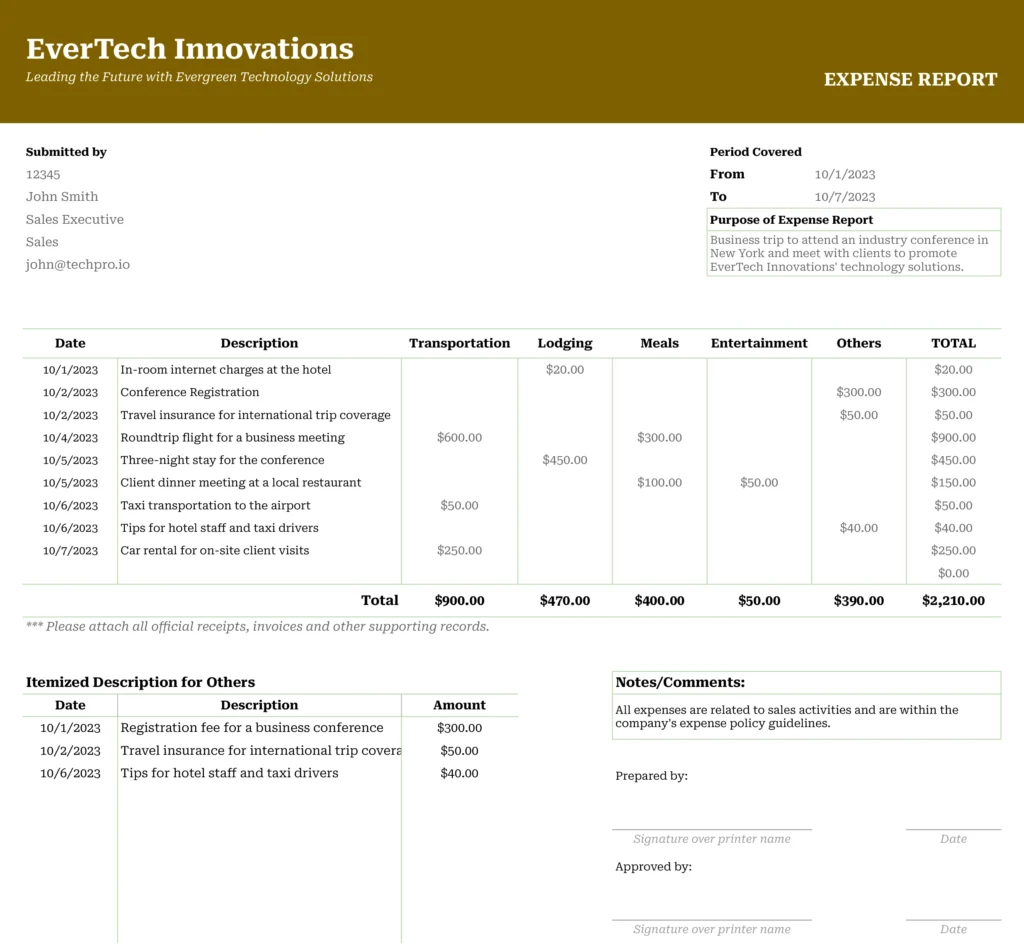Click the EXPENSE REPORT heading
The height and width of the screenshot is (944, 1024).
click(910, 80)
